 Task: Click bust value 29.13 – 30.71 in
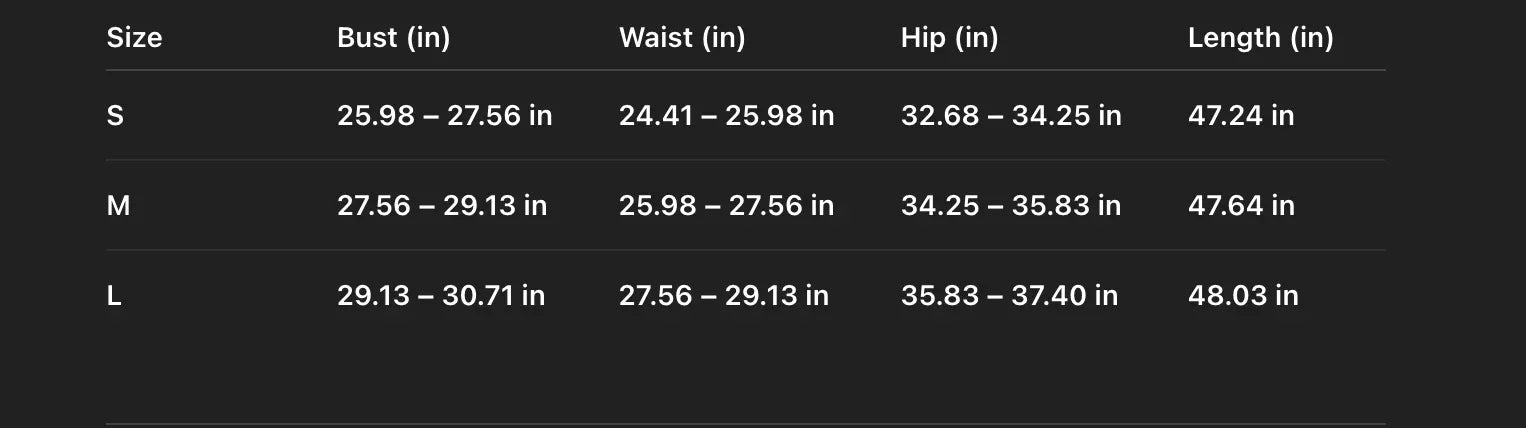pos(441,296)
